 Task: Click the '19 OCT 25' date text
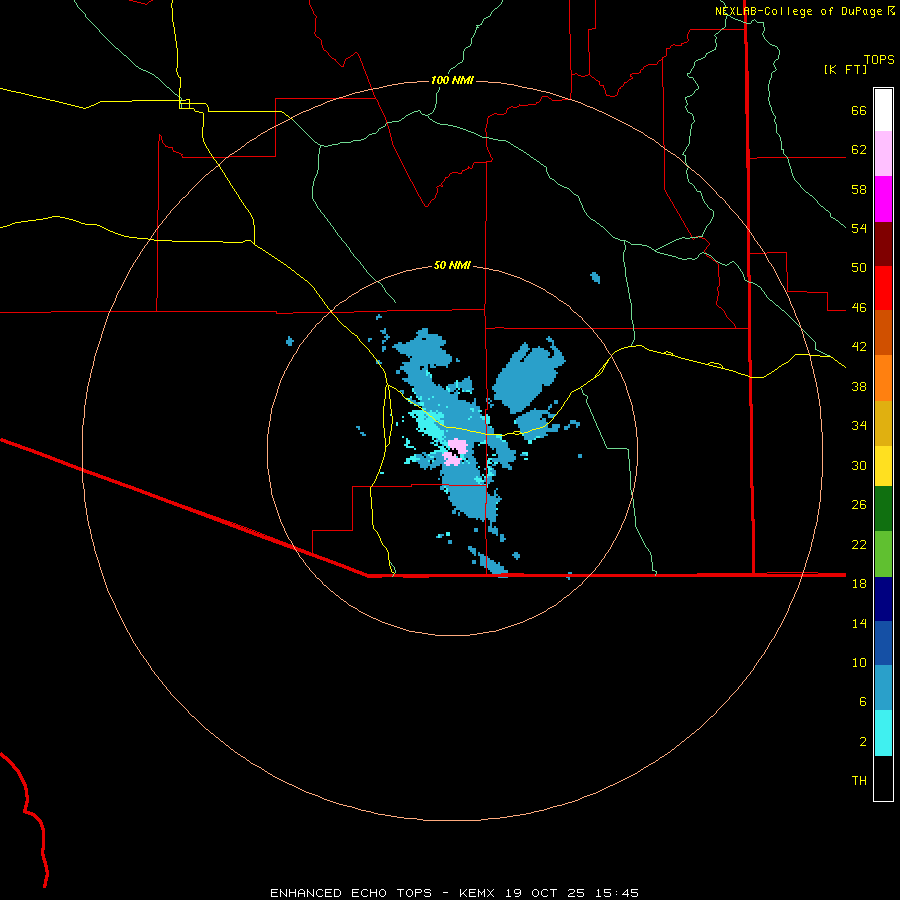(545, 893)
